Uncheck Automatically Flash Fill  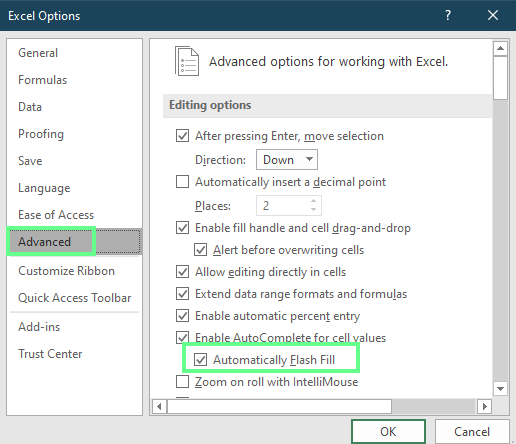tap(200, 360)
